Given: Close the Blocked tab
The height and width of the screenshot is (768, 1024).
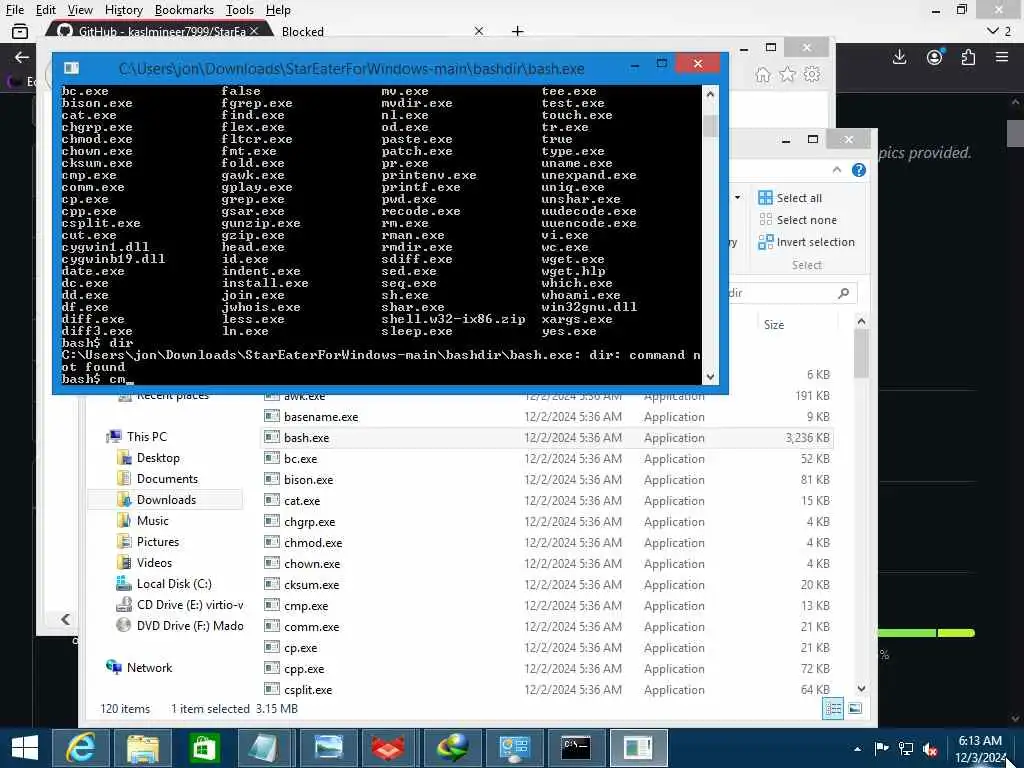Looking at the screenshot, I should 479,31.
